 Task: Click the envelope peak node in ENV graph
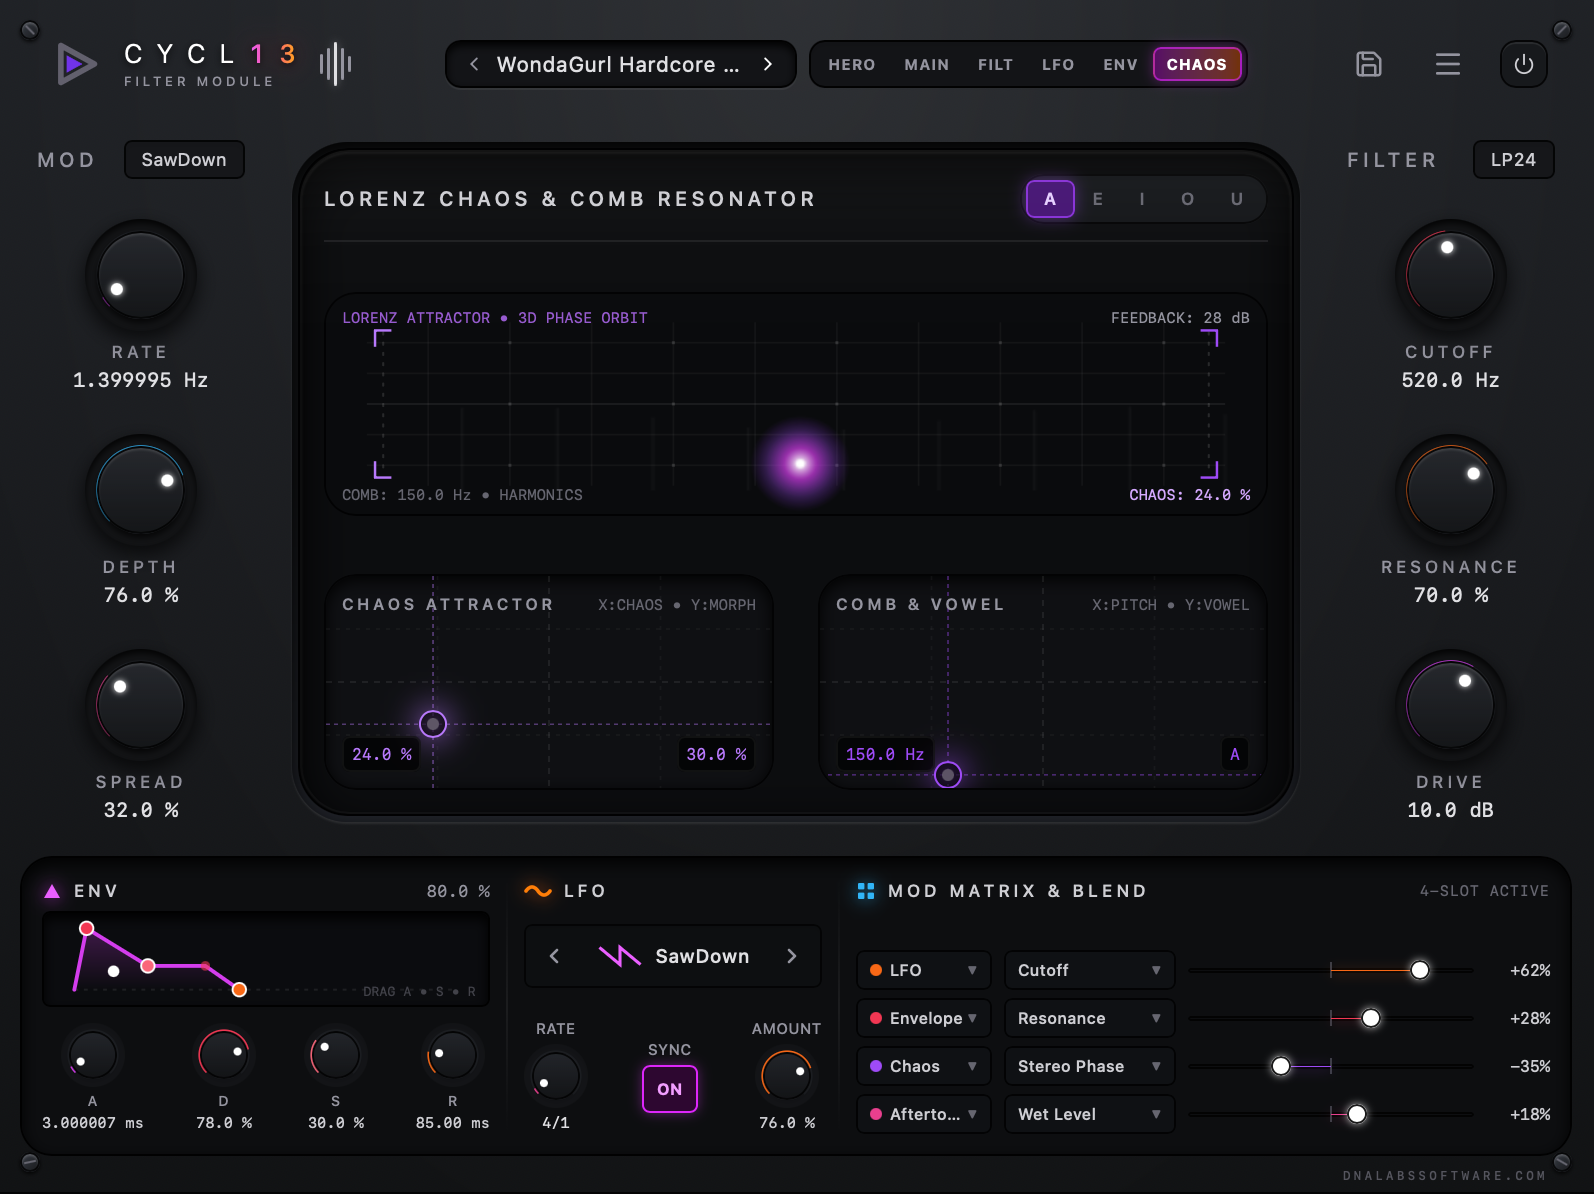[x=87, y=928]
